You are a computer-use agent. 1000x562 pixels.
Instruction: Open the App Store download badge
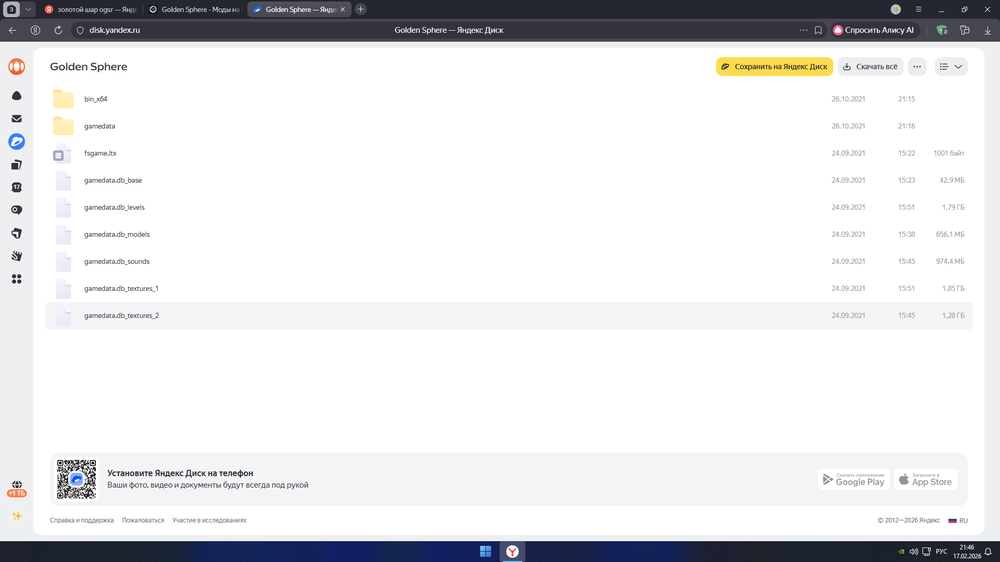coord(925,480)
